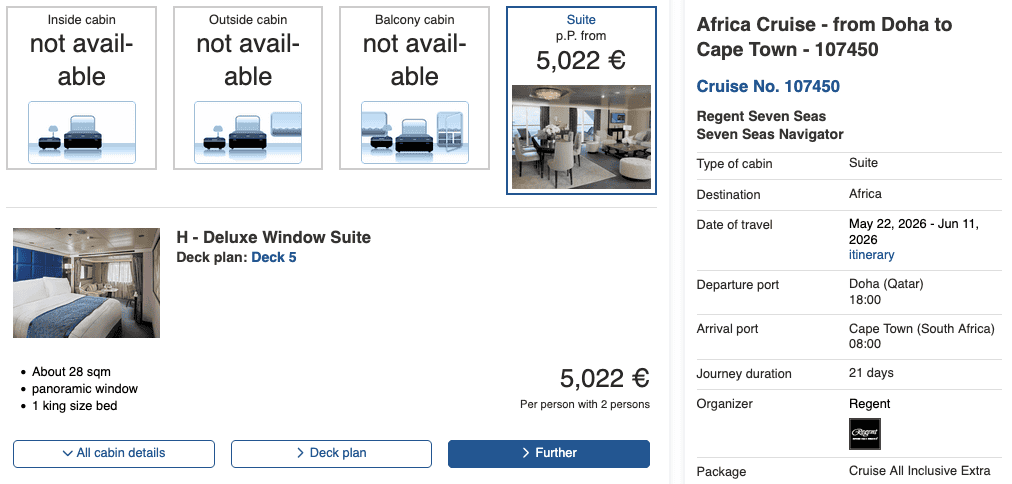Click the Balcony cabin illustration
The width and height of the screenshot is (1012, 484).
click(x=414, y=132)
